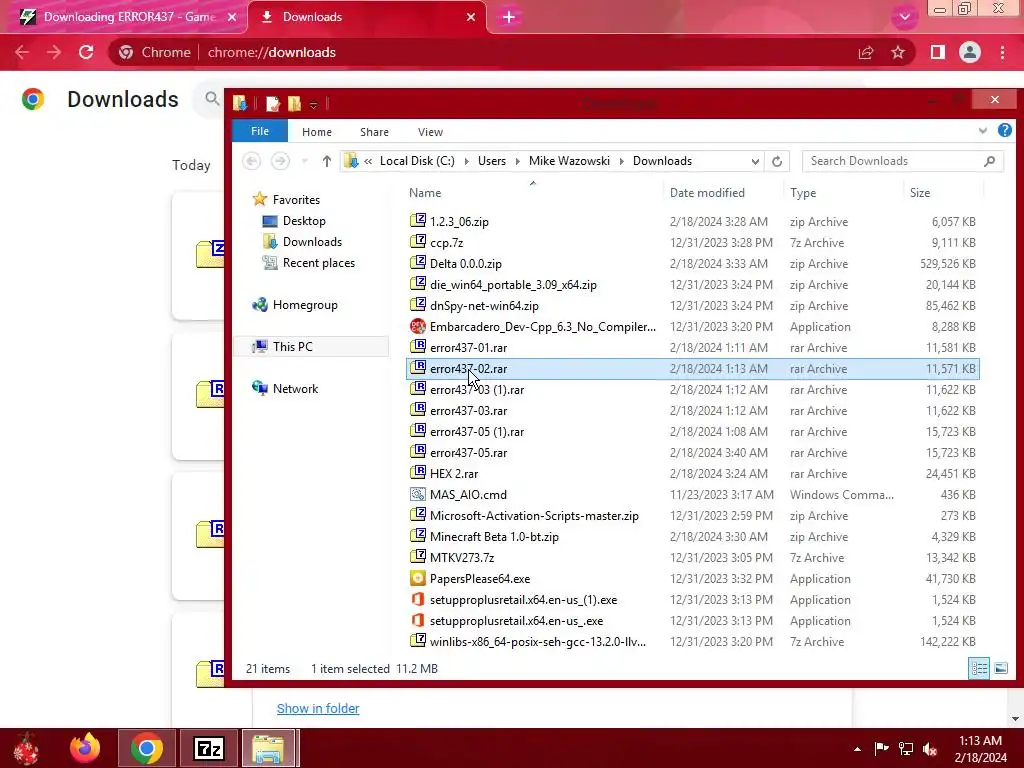The height and width of the screenshot is (768, 1024).
Task: Click Local Disk (C:) breadcrumb
Action: pyautogui.click(x=417, y=161)
